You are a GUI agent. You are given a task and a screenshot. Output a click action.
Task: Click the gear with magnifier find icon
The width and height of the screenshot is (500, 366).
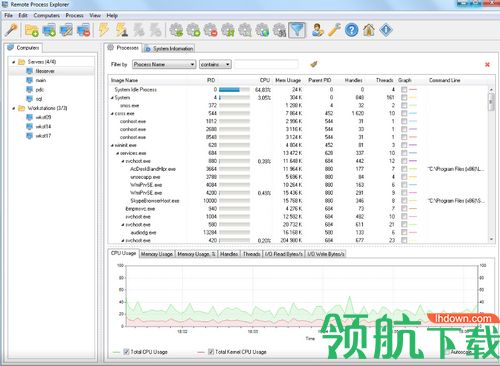coord(245,30)
